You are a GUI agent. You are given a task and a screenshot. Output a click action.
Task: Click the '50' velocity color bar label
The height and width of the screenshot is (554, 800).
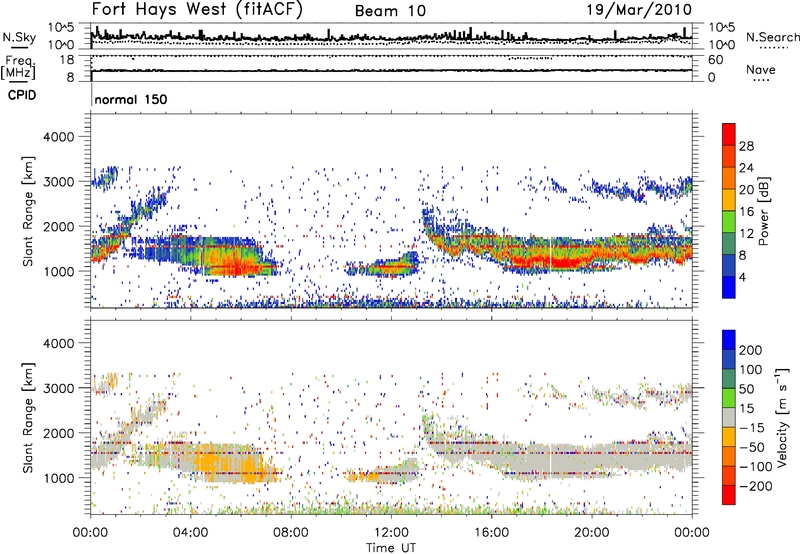pos(746,389)
